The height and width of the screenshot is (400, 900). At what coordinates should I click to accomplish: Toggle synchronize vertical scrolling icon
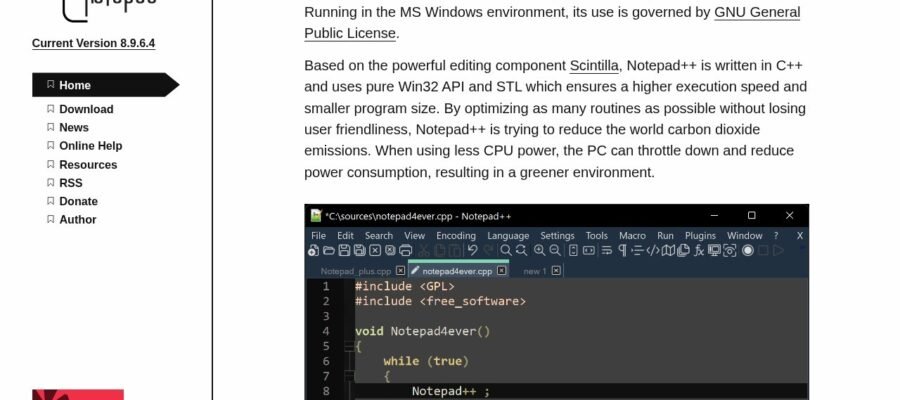click(x=573, y=250)
